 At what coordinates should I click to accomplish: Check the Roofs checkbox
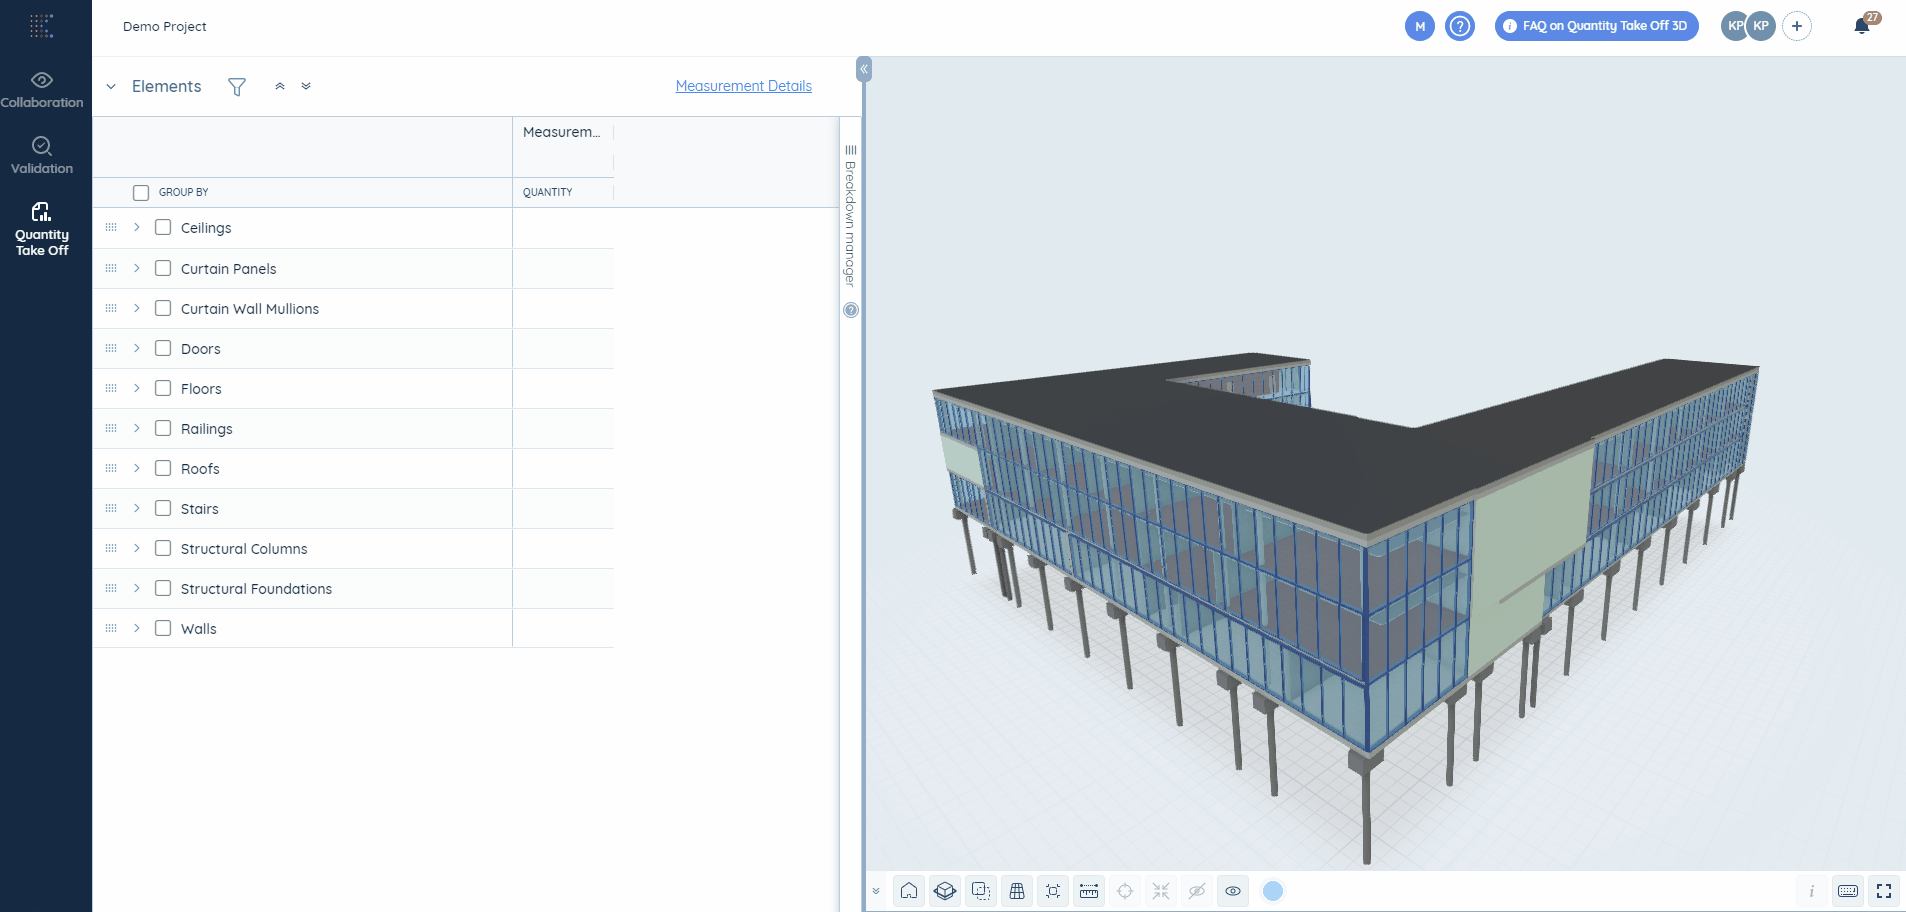(163, 468)
